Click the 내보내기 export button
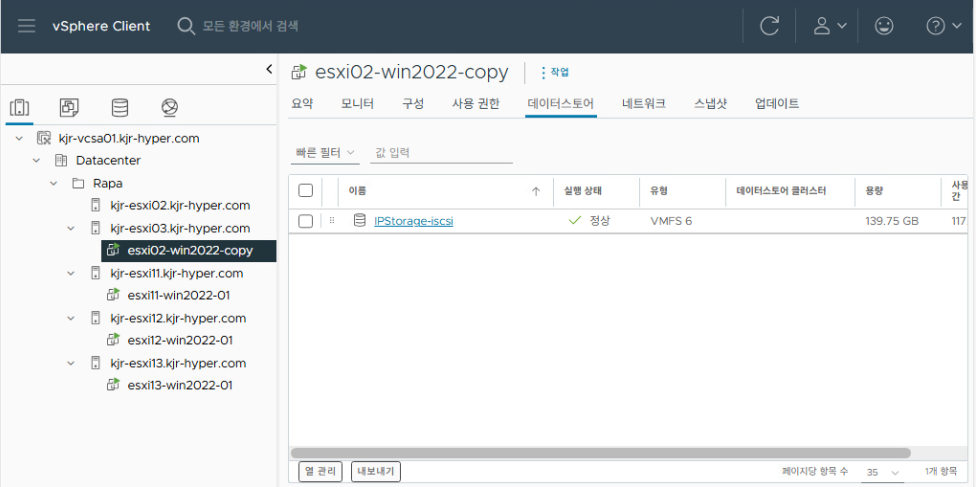The image size is (976, 487). [x=376, y=472]
